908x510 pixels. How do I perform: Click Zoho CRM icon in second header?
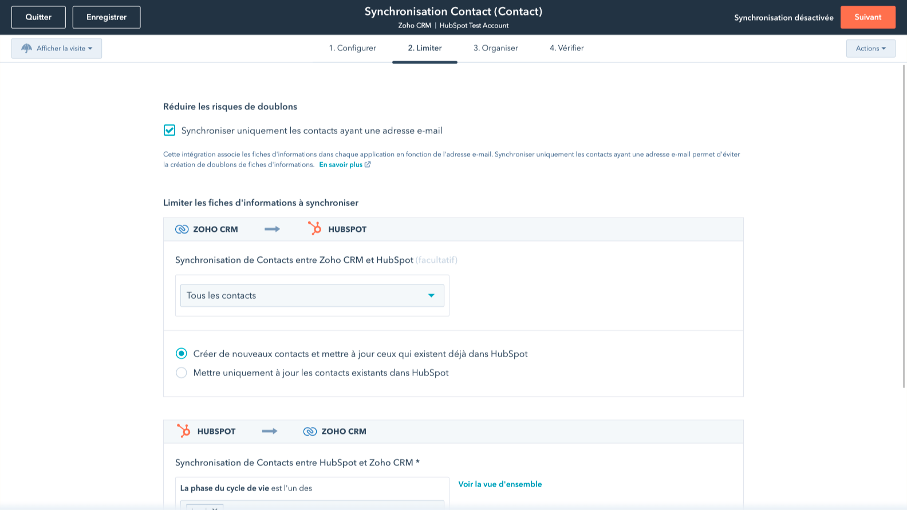coord(310,431)
